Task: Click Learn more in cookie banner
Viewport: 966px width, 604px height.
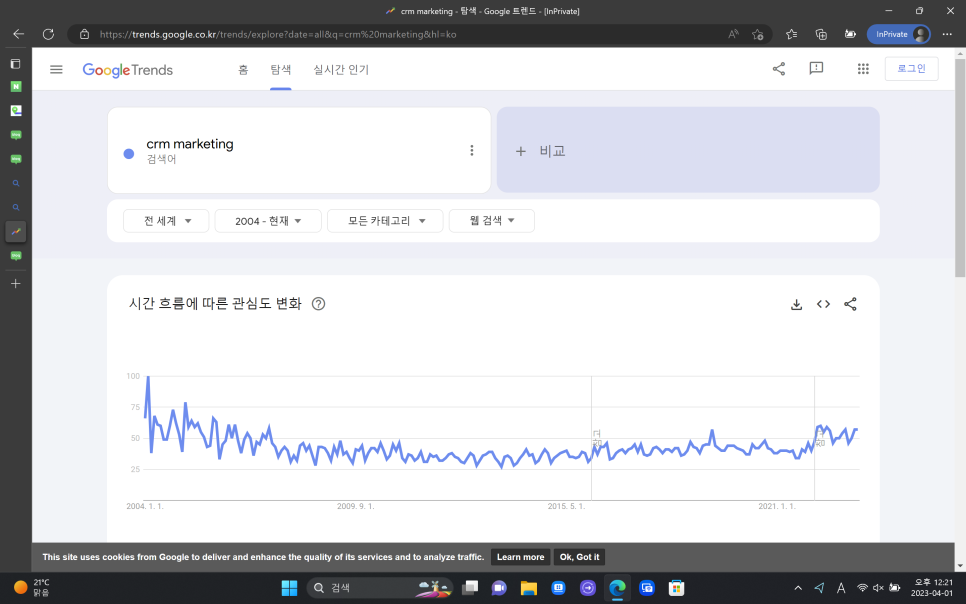Action: pyautogui.click(x=521, y=557)
